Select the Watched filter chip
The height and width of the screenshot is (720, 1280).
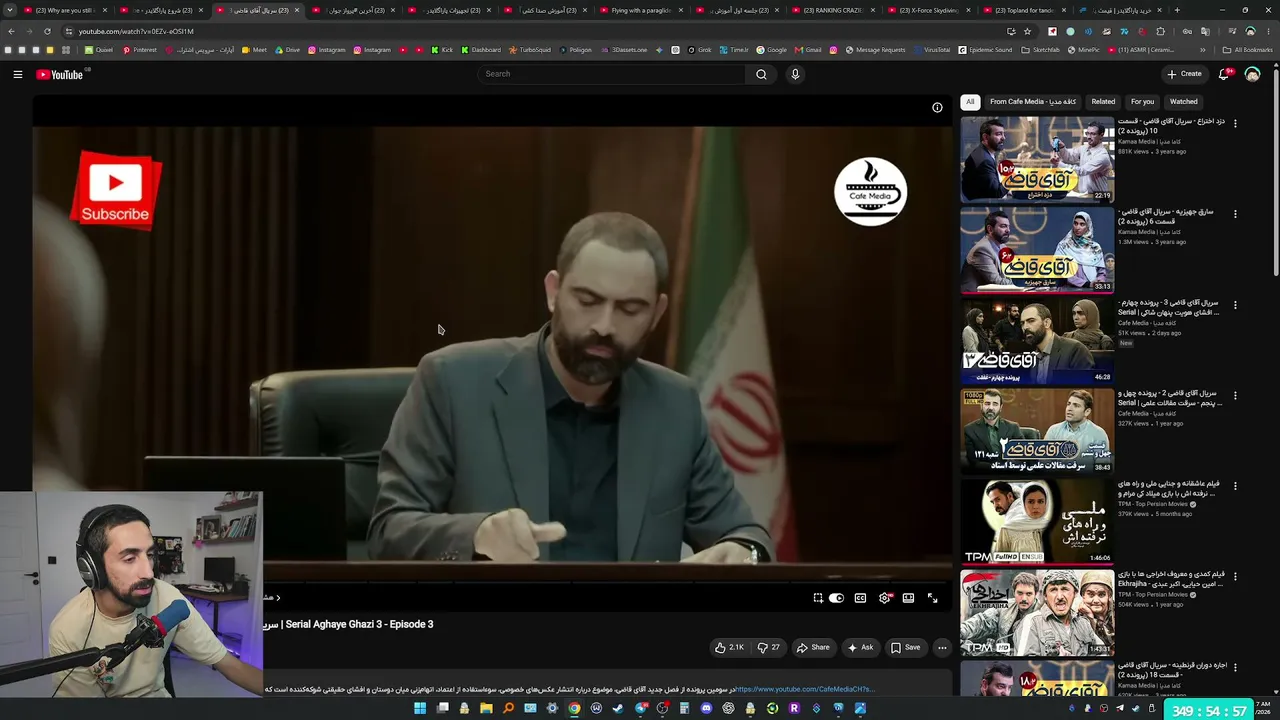coord(1183,101)
